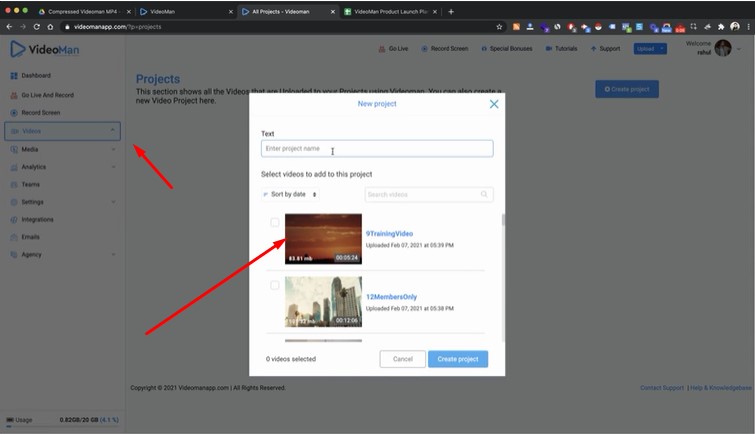Click the VideoMan logo
This screenshot has width=755, height=434.
pyautogui.click(x=45, y=49)
